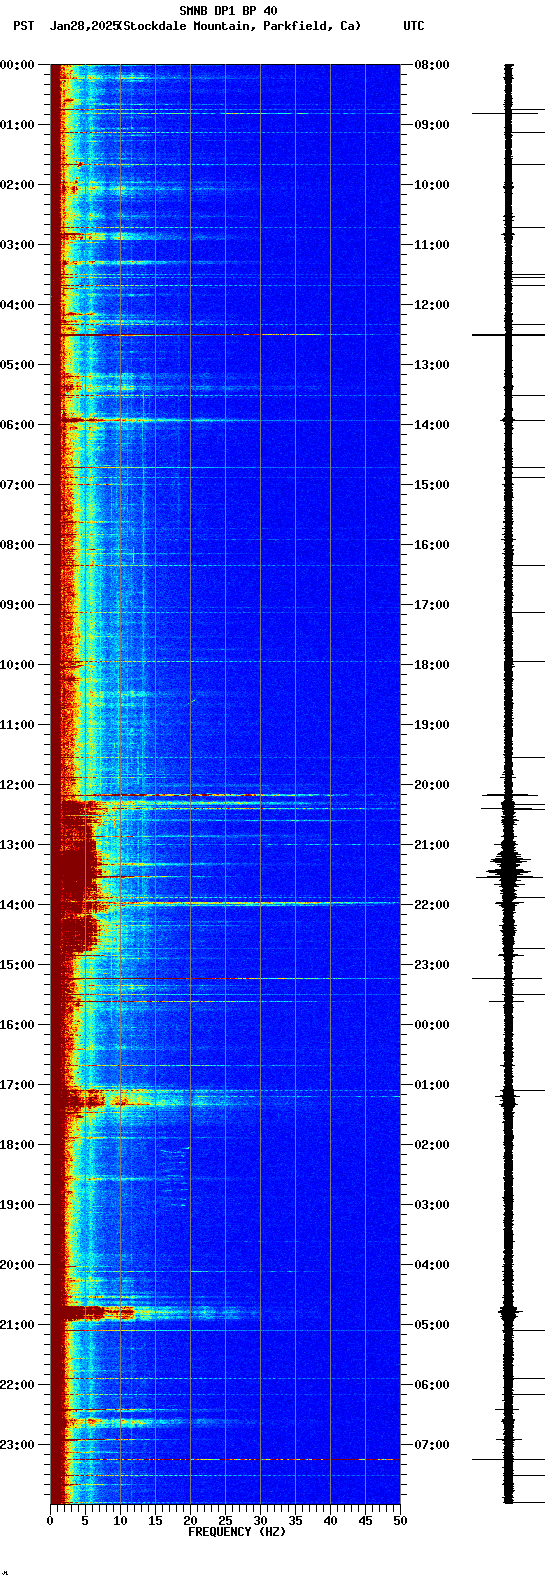
Task: Click the large seismogram spike near 12:30 UTC
Action: click(508, 335)
